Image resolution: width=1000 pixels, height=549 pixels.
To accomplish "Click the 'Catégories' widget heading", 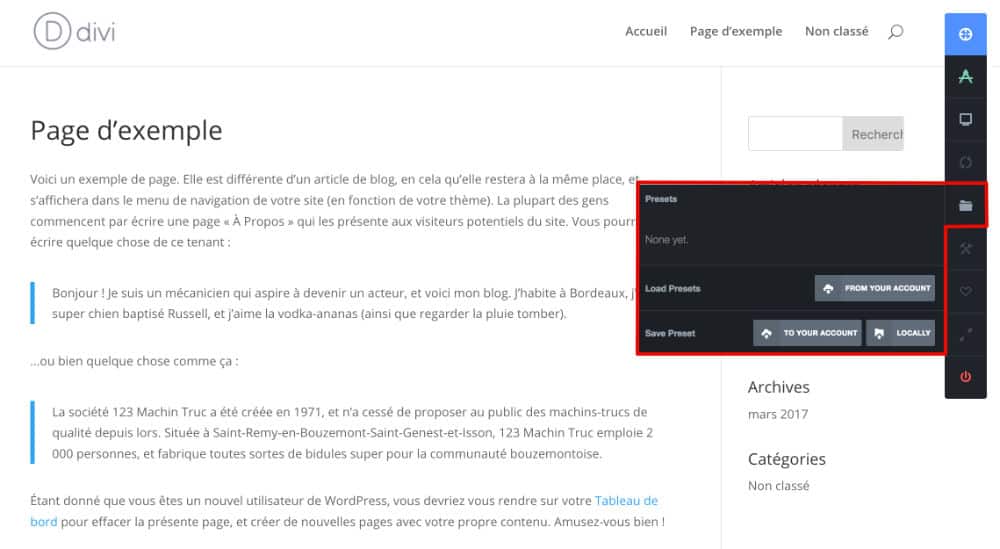I will tap(786, 459).
